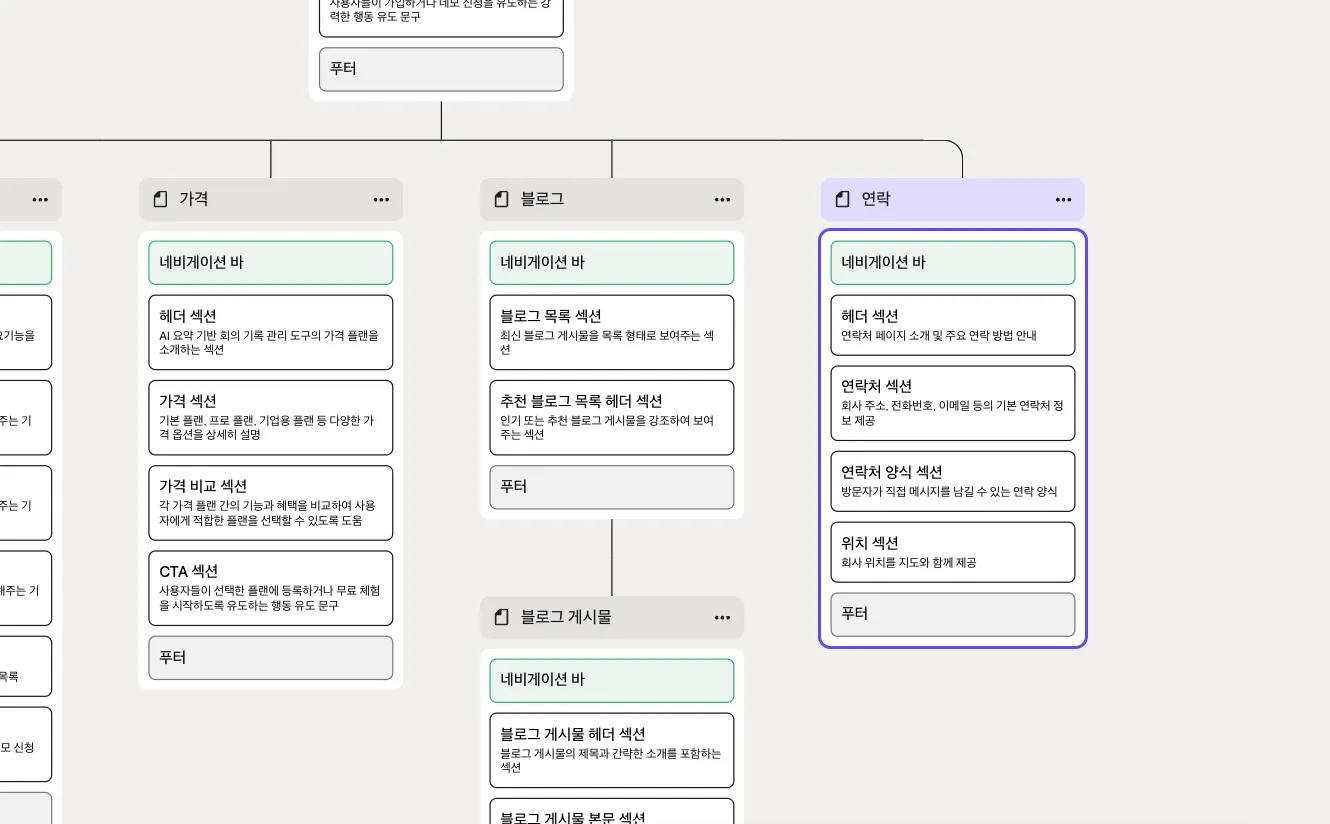Select the 블로그 게시물 헤더 섹션 card
This screenshot has width=1330, height=824.
tap(611, 750)
